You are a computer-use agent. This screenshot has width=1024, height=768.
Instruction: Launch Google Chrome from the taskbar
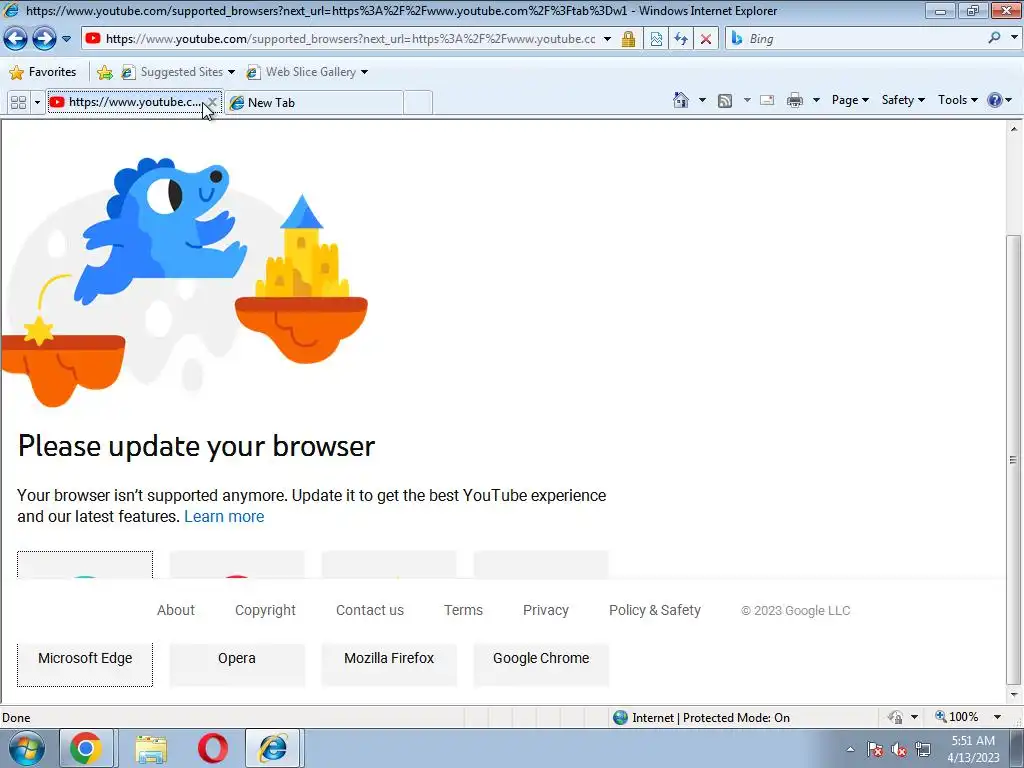pos(86,748)
